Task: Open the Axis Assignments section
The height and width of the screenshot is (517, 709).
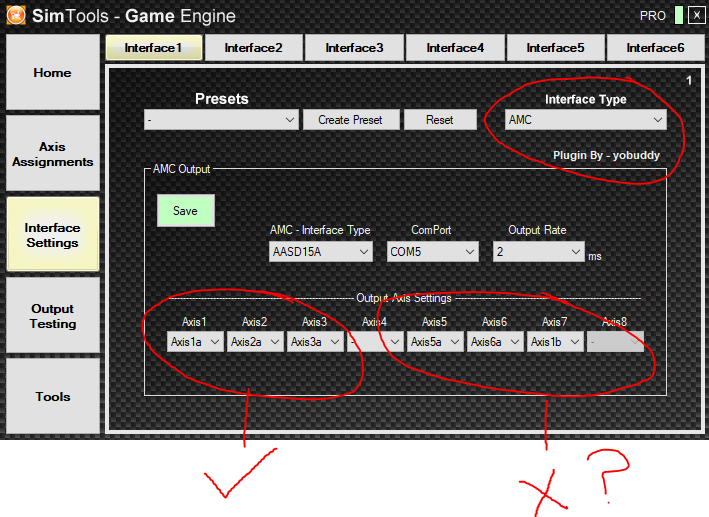Action: tap(52, 154)
